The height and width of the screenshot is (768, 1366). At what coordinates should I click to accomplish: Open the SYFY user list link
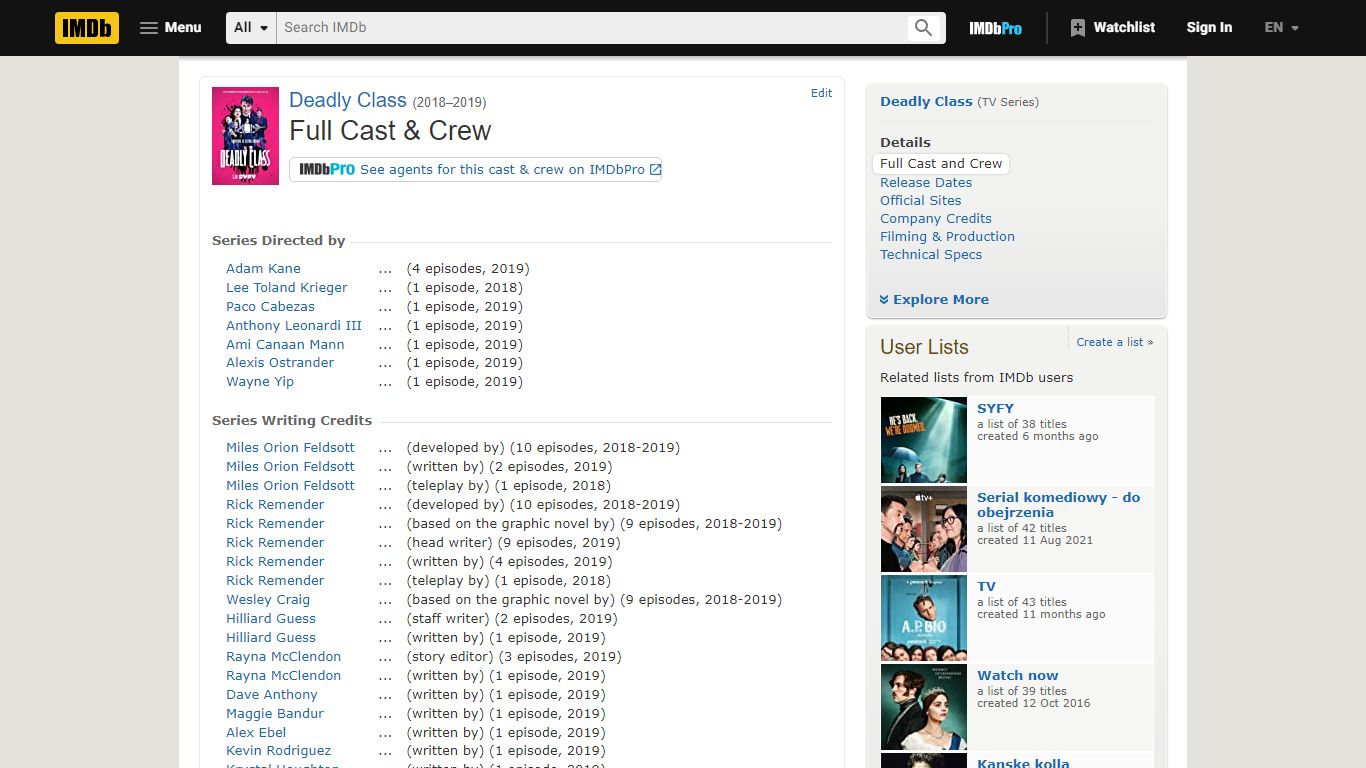[x=995, y=409]
